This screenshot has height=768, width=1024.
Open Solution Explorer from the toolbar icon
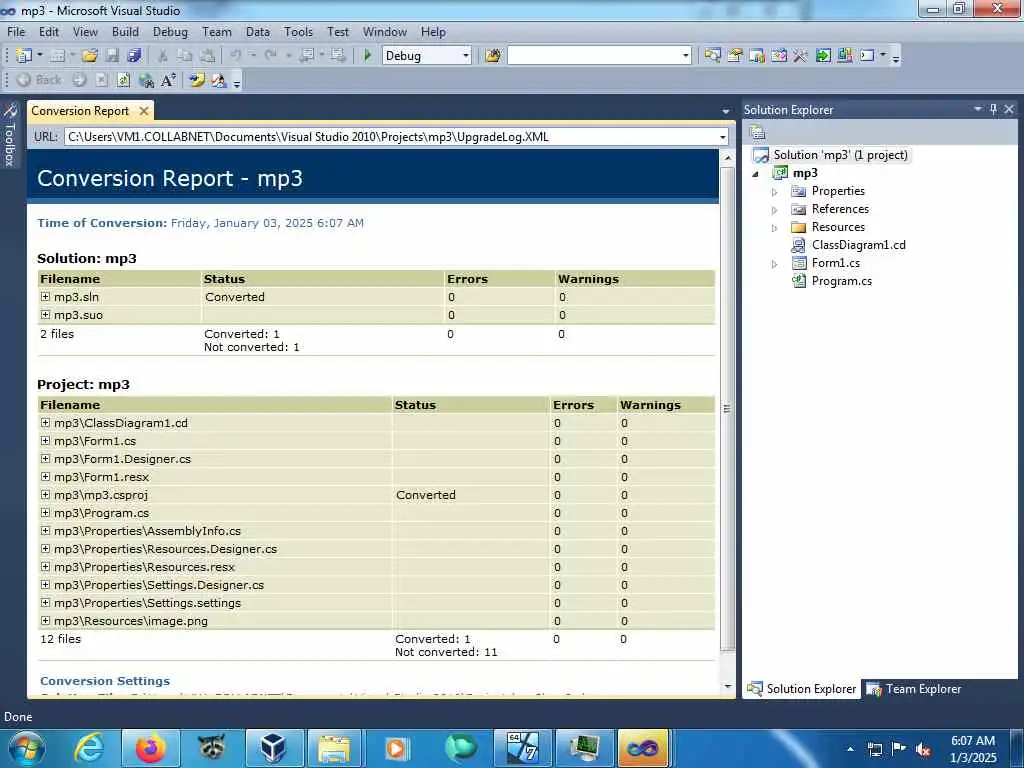712,56
